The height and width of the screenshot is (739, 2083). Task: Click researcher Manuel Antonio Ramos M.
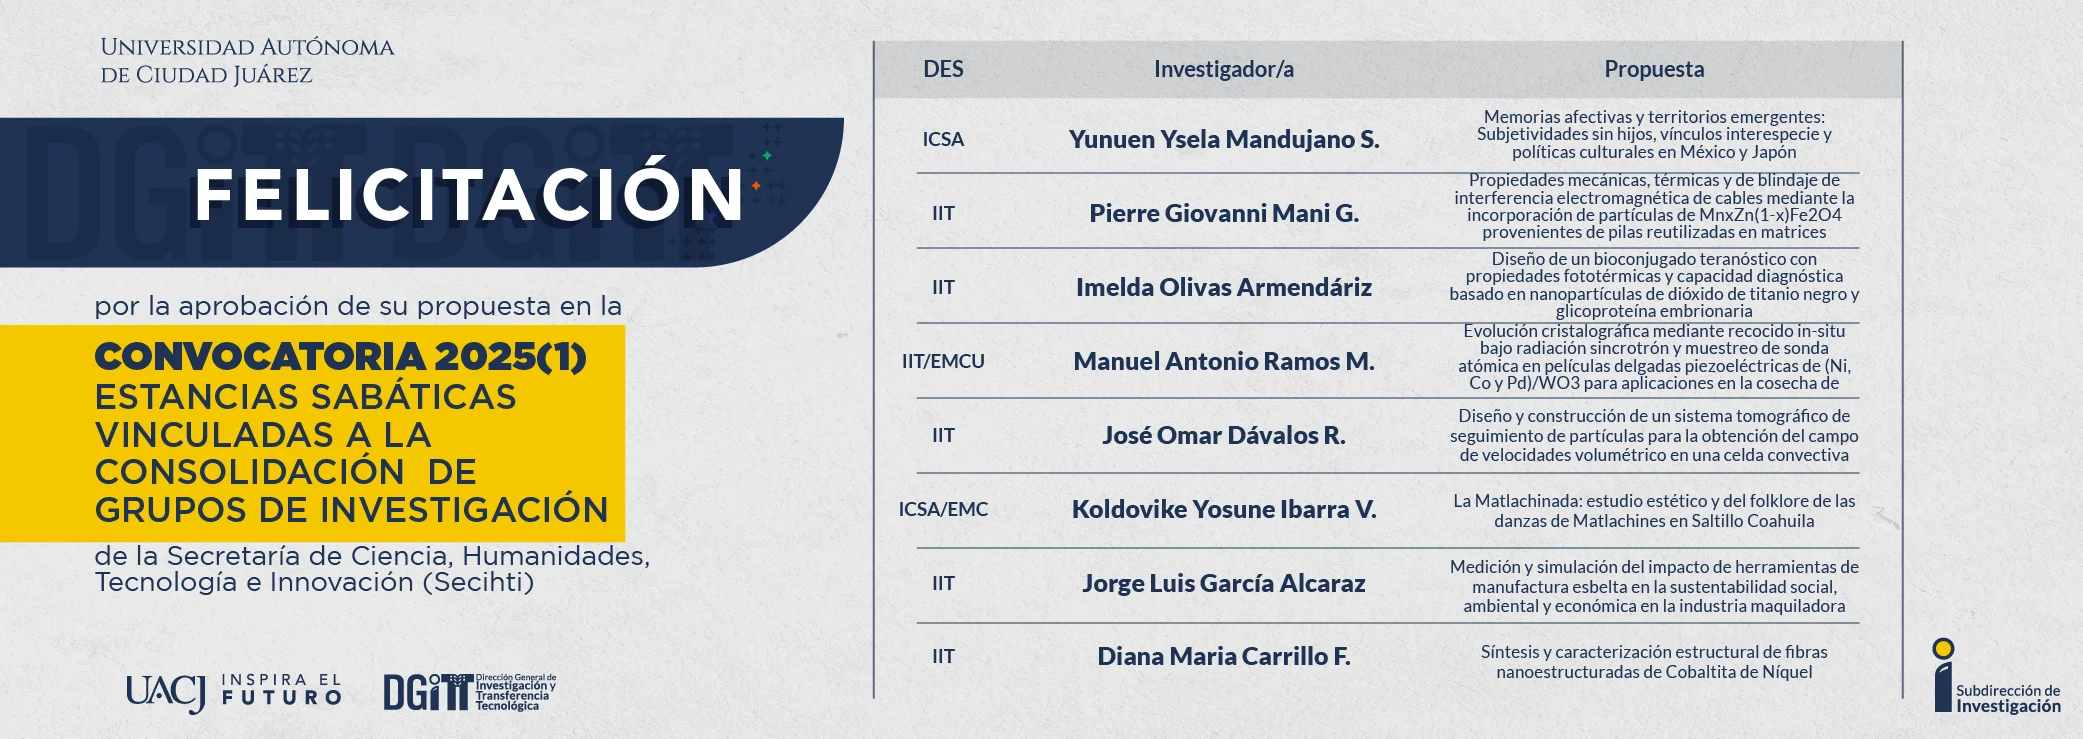1224,361
